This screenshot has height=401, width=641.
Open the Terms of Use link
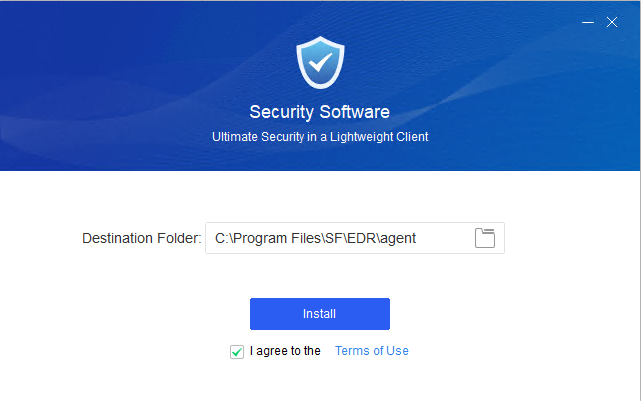(x=372, y=351)
